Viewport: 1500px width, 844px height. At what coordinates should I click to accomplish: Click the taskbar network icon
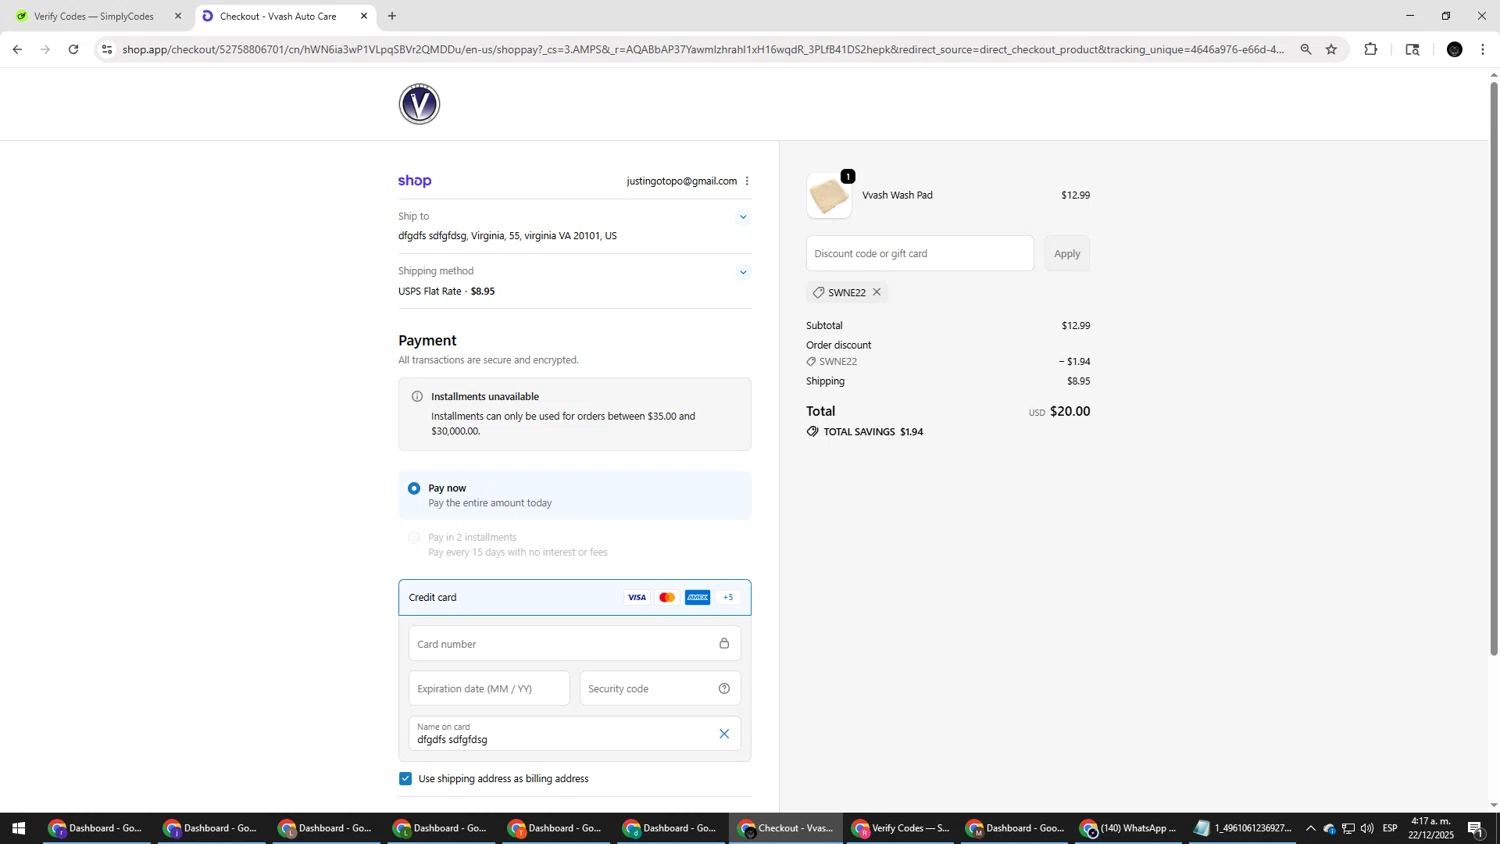pos(1348,828)
